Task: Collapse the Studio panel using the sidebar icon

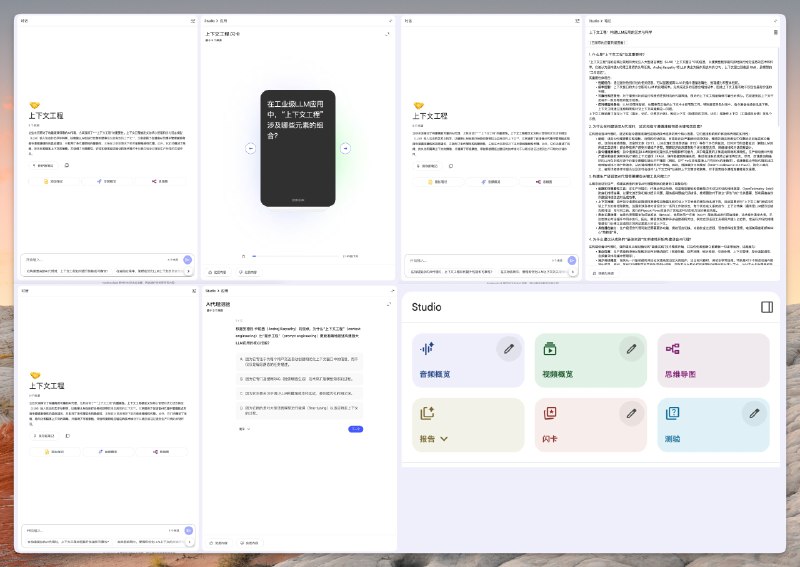Action: pyautogui.click(x=766, y=307)
